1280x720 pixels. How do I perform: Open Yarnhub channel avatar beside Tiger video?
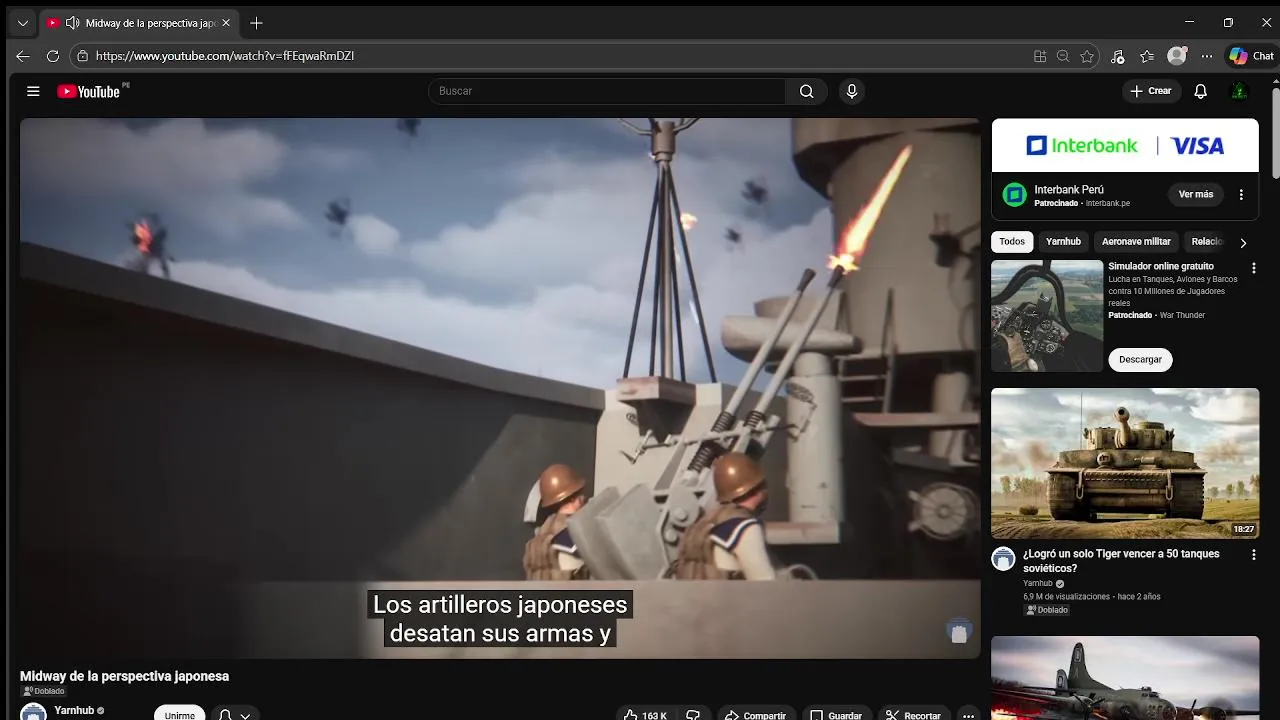click(x=1003, y=559)
